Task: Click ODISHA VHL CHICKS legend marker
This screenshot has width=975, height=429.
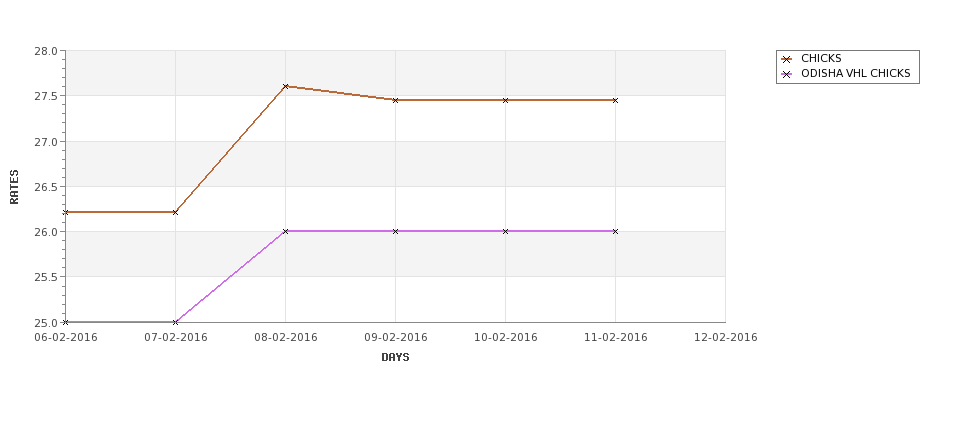Action: (x=786, y=74)
